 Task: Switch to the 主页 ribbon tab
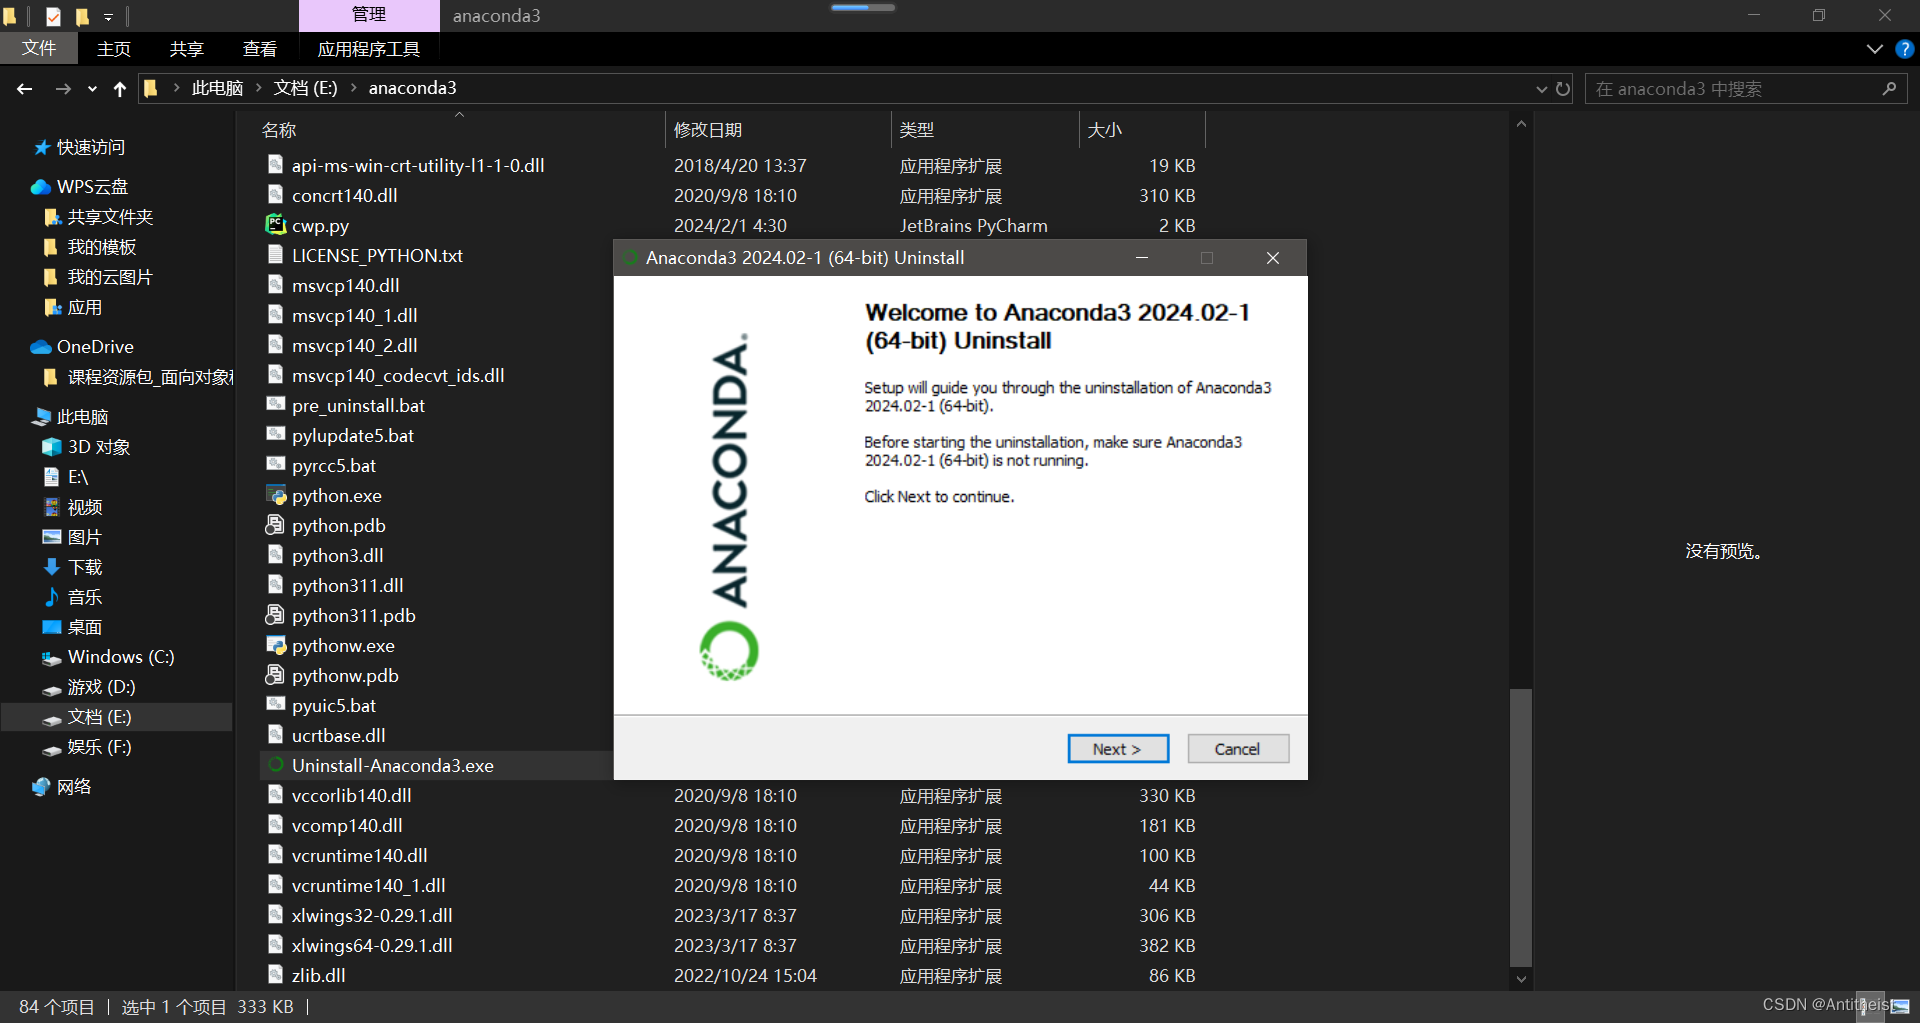(113, 48)
